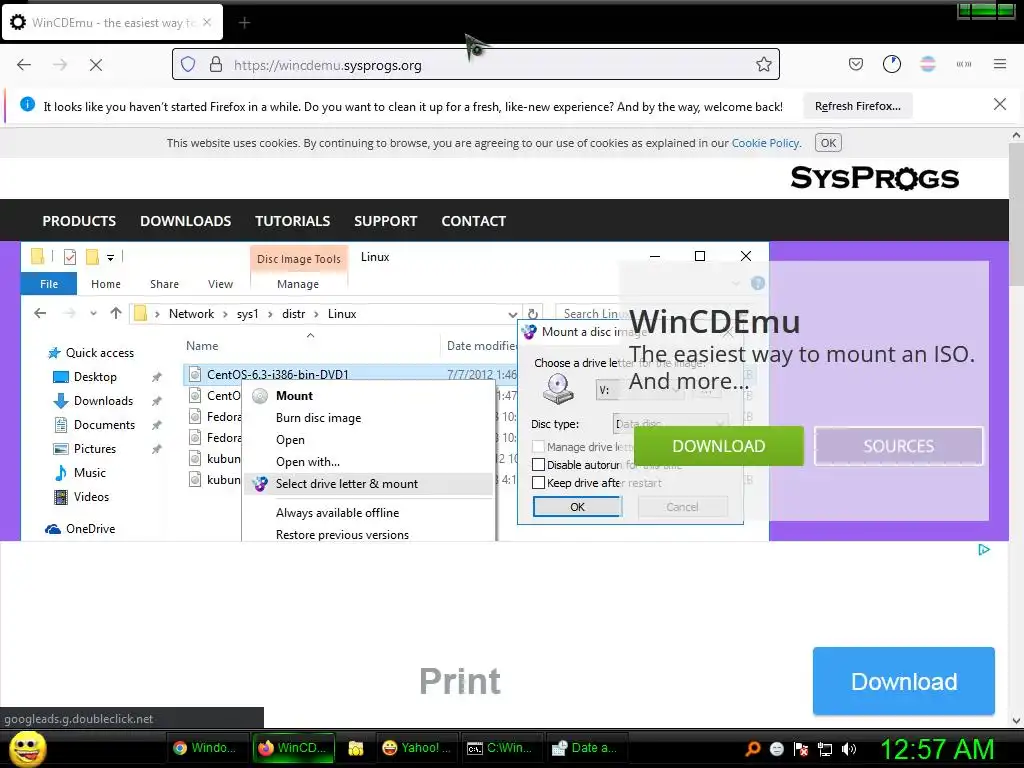
Task: Open the CONTACT navigation item
Action: point(473,221)
